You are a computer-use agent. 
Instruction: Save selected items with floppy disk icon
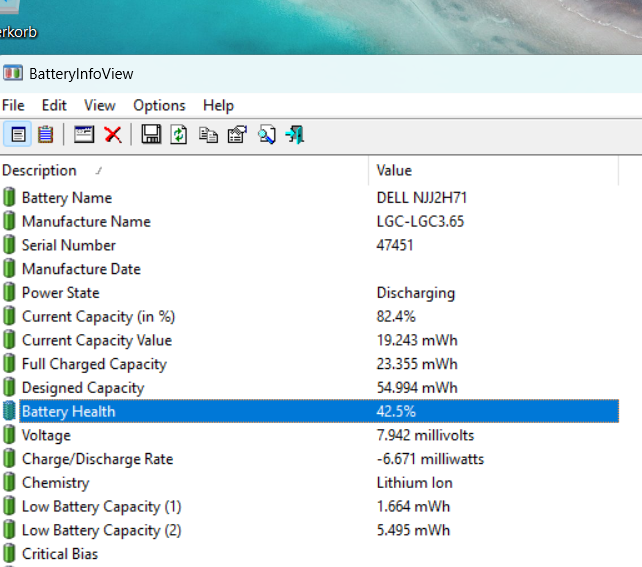pyautogui.click(x=151, y=134)
